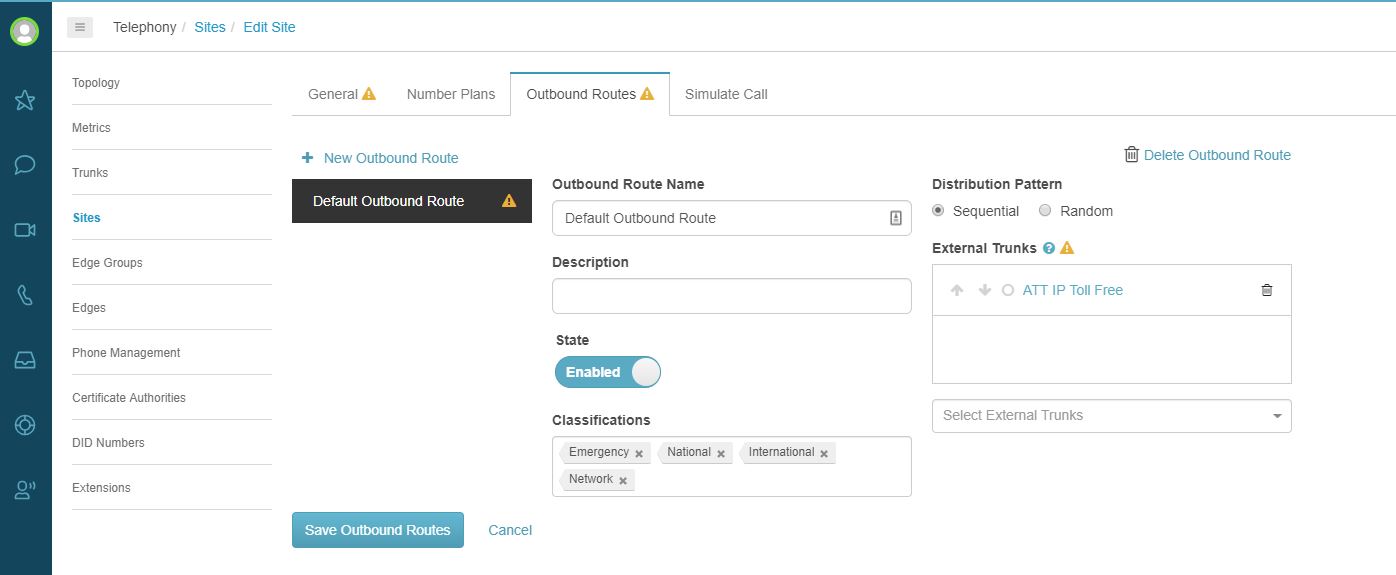Remove the Emergency classification tag

tap(639, 454)
